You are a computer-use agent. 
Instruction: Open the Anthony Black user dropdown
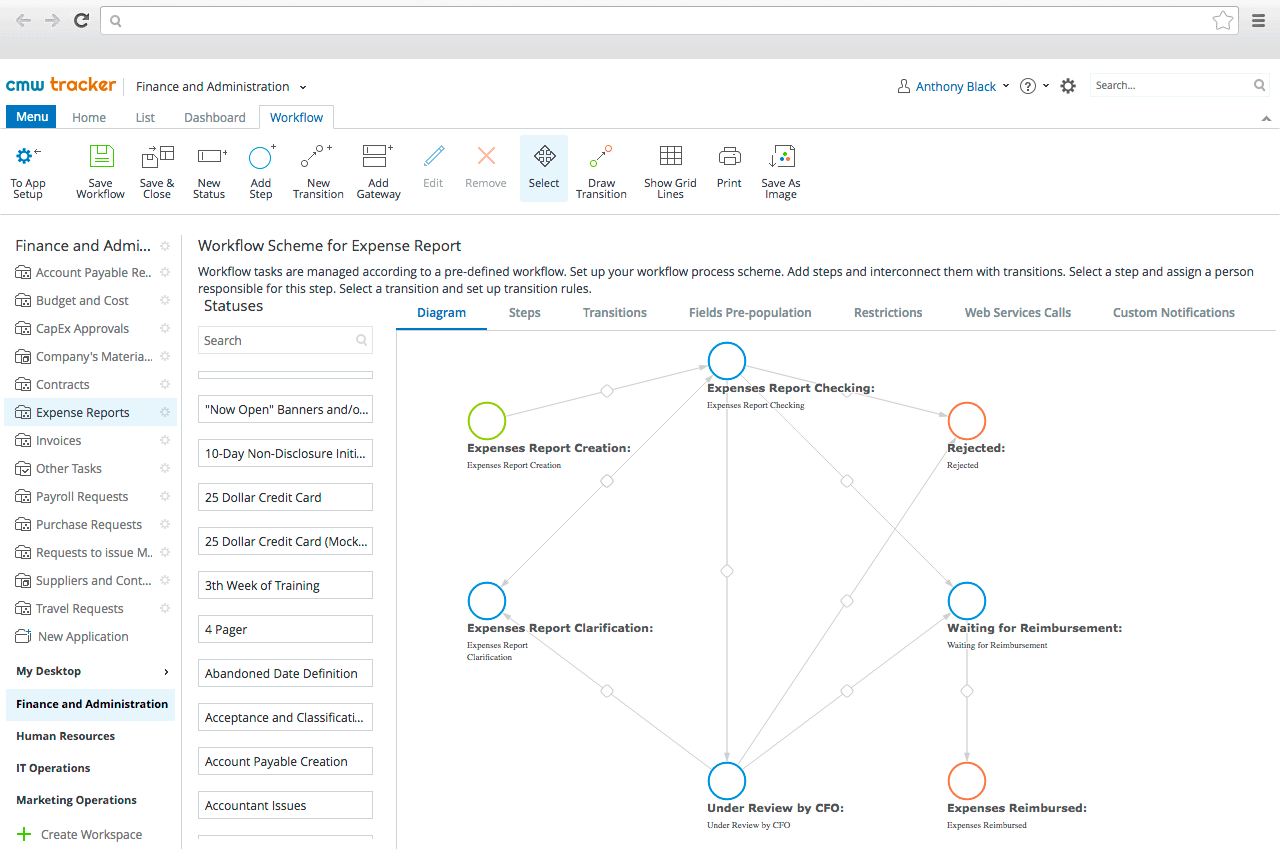pos(955,86)
